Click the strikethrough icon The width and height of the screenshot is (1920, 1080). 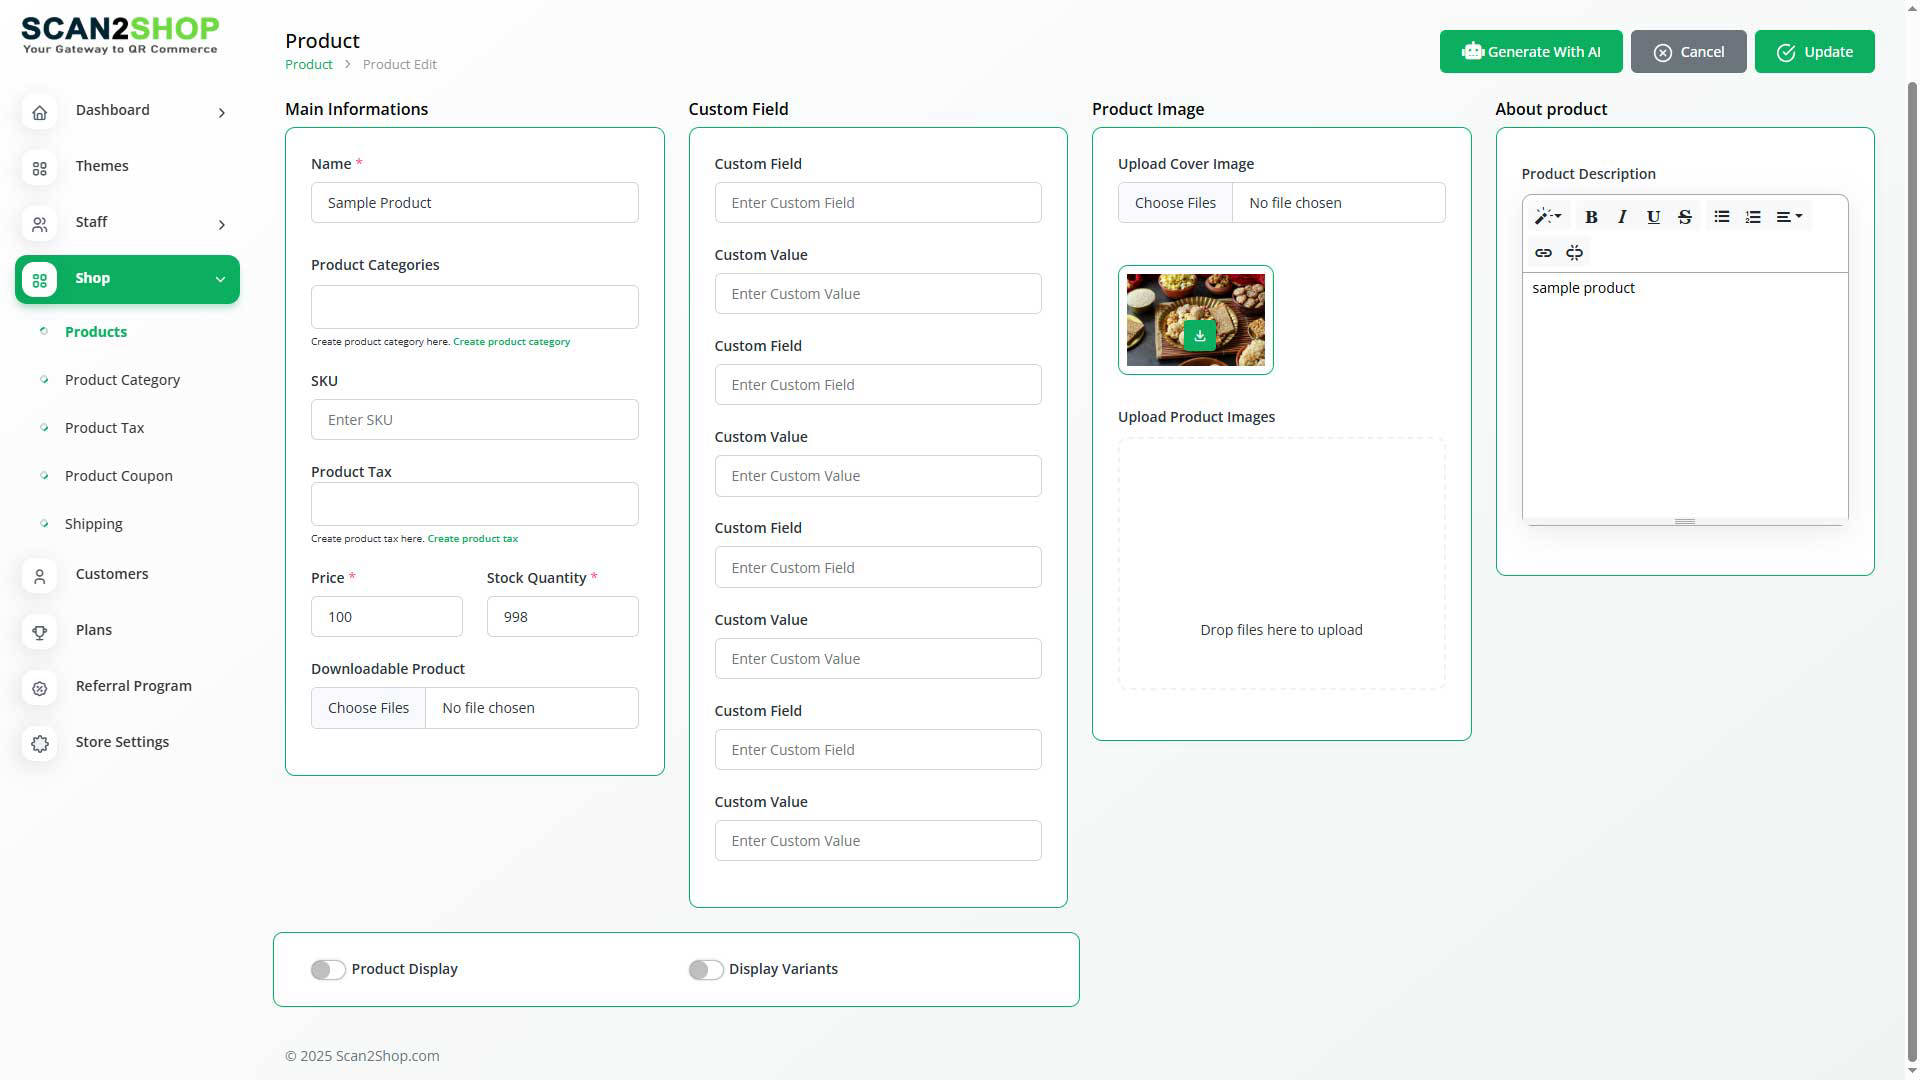(x=1684, y=217)
